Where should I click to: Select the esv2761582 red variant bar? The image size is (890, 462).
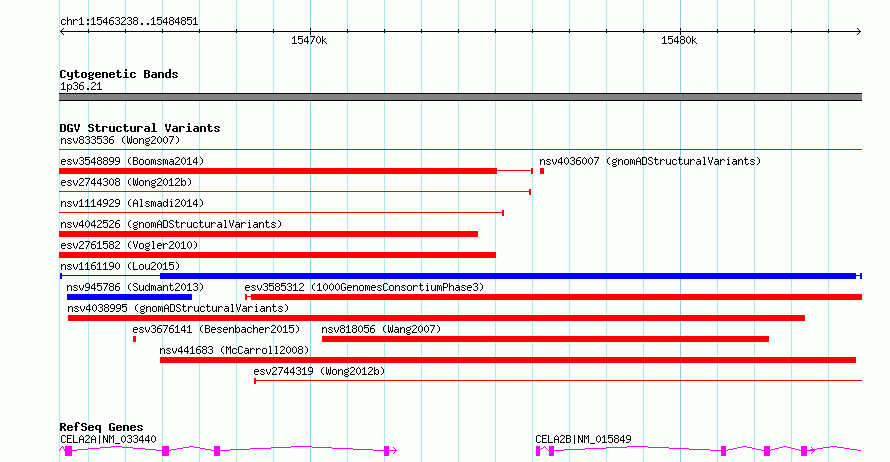click(x=278, y=255)
